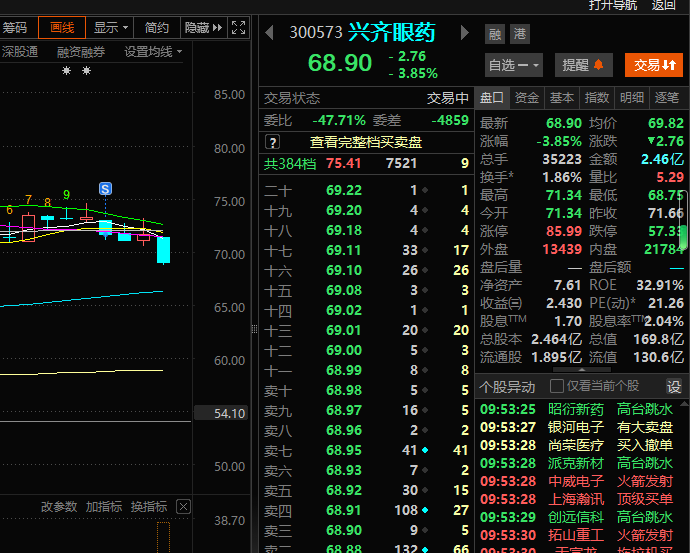This screenshot has height=553, width=690.
Task: Click the stock code 300573
Action: click(x=316, y=33)
